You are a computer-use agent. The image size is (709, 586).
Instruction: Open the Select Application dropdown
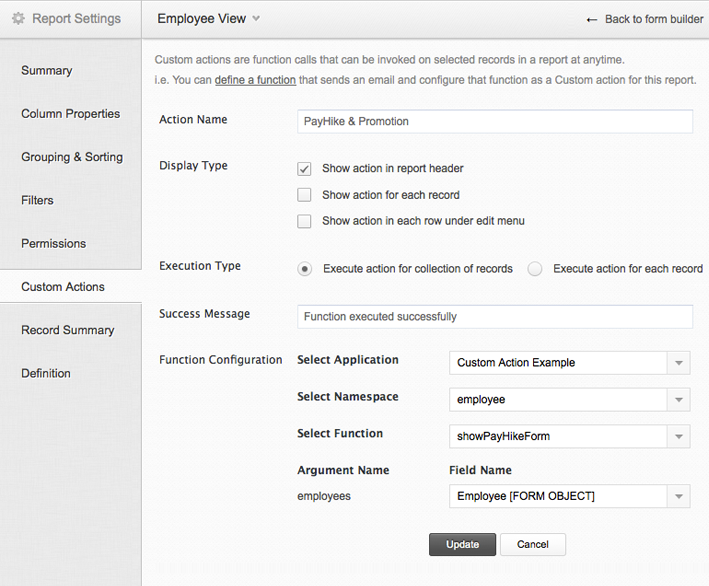tap(678, 363)
